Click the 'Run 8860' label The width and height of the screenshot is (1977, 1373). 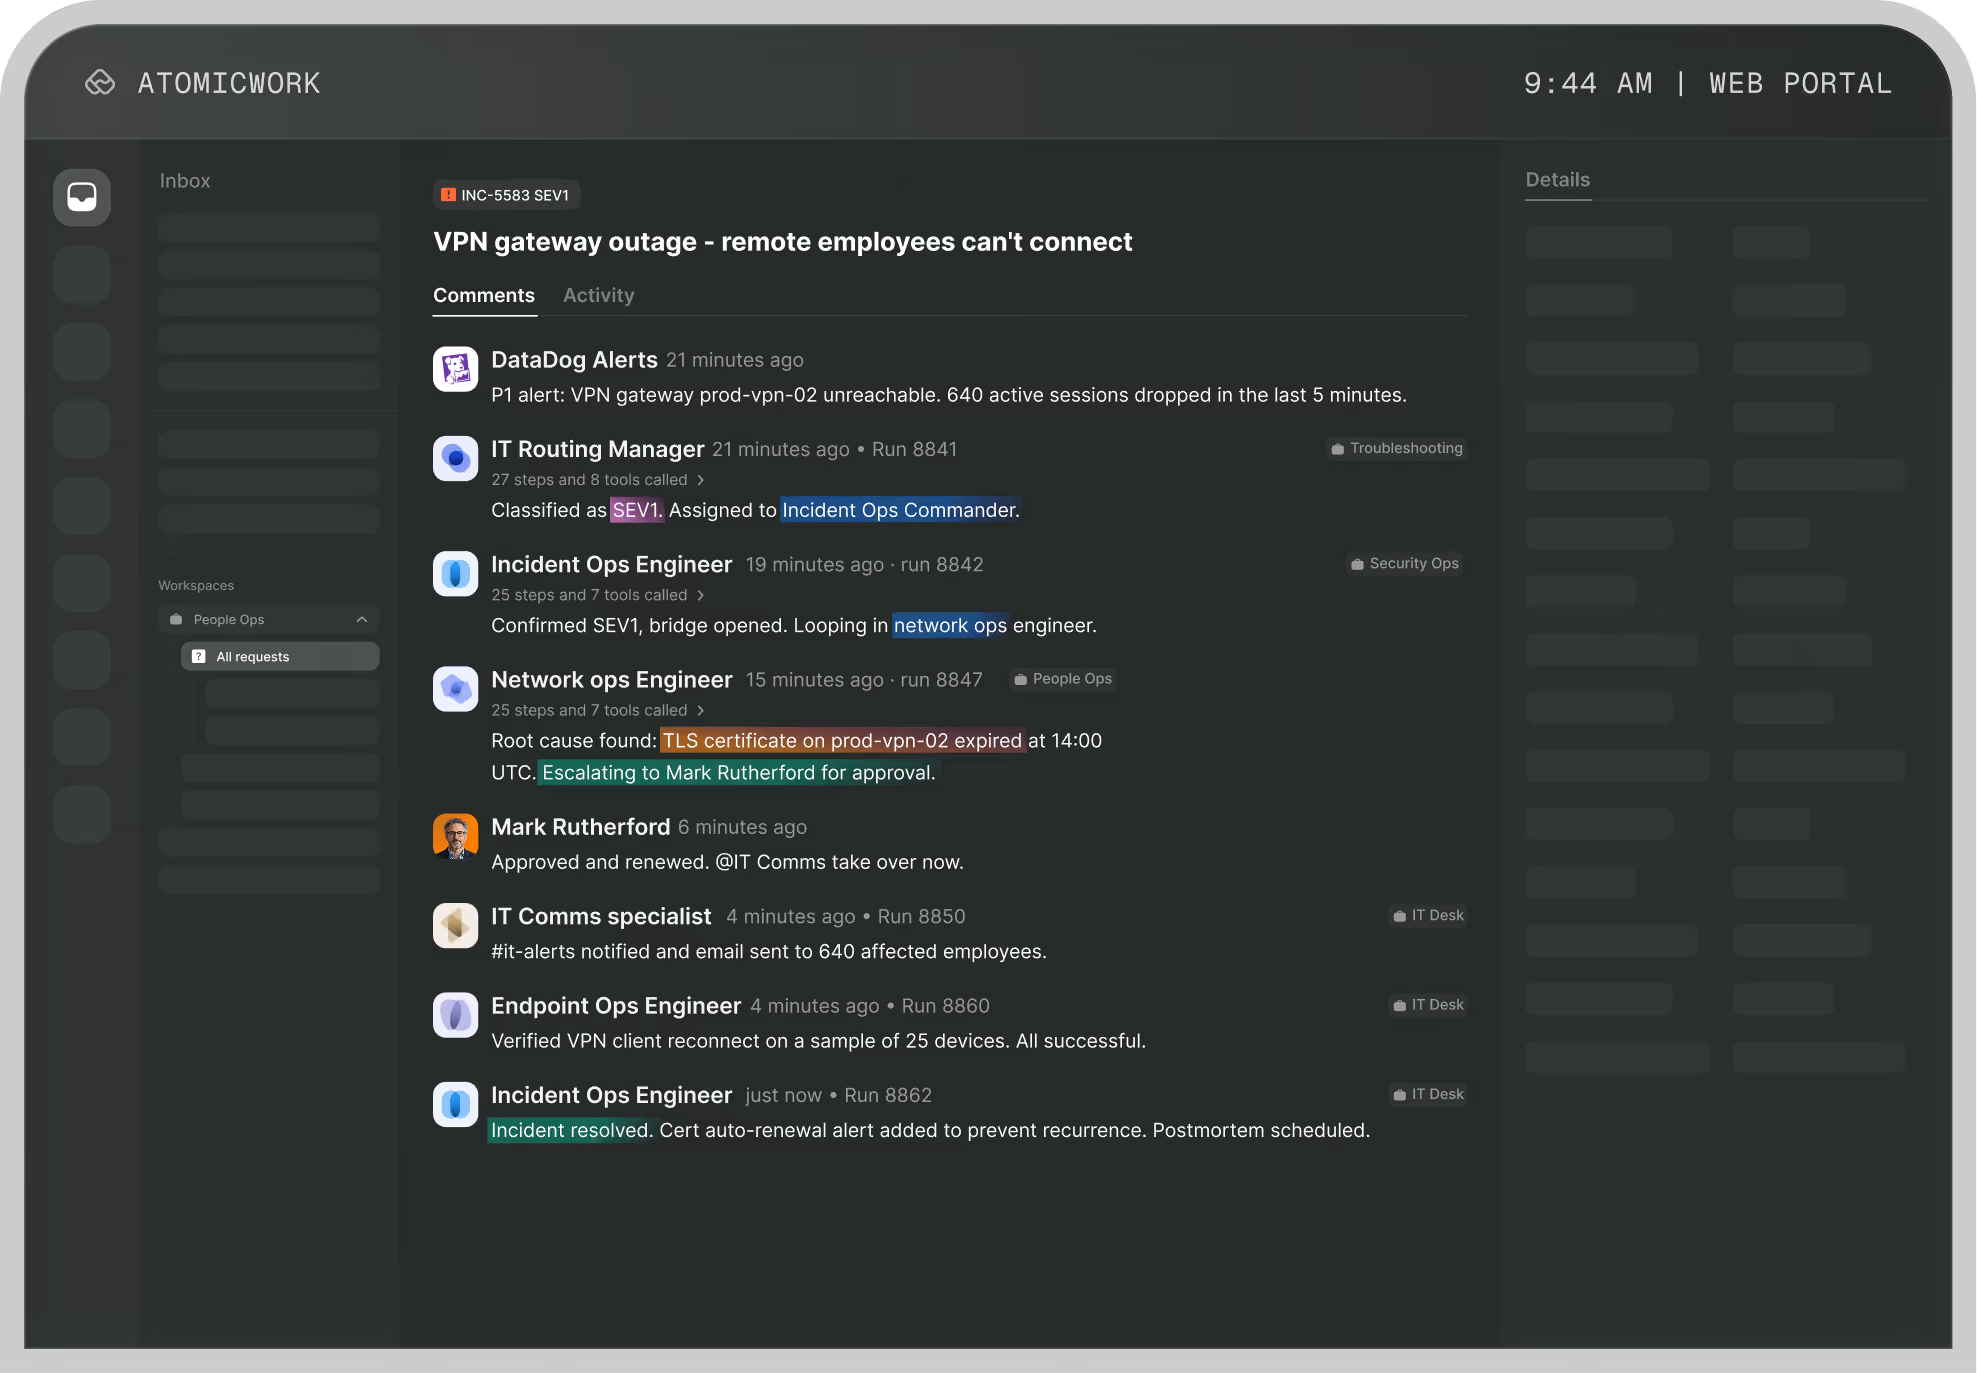click(945, 1006)
